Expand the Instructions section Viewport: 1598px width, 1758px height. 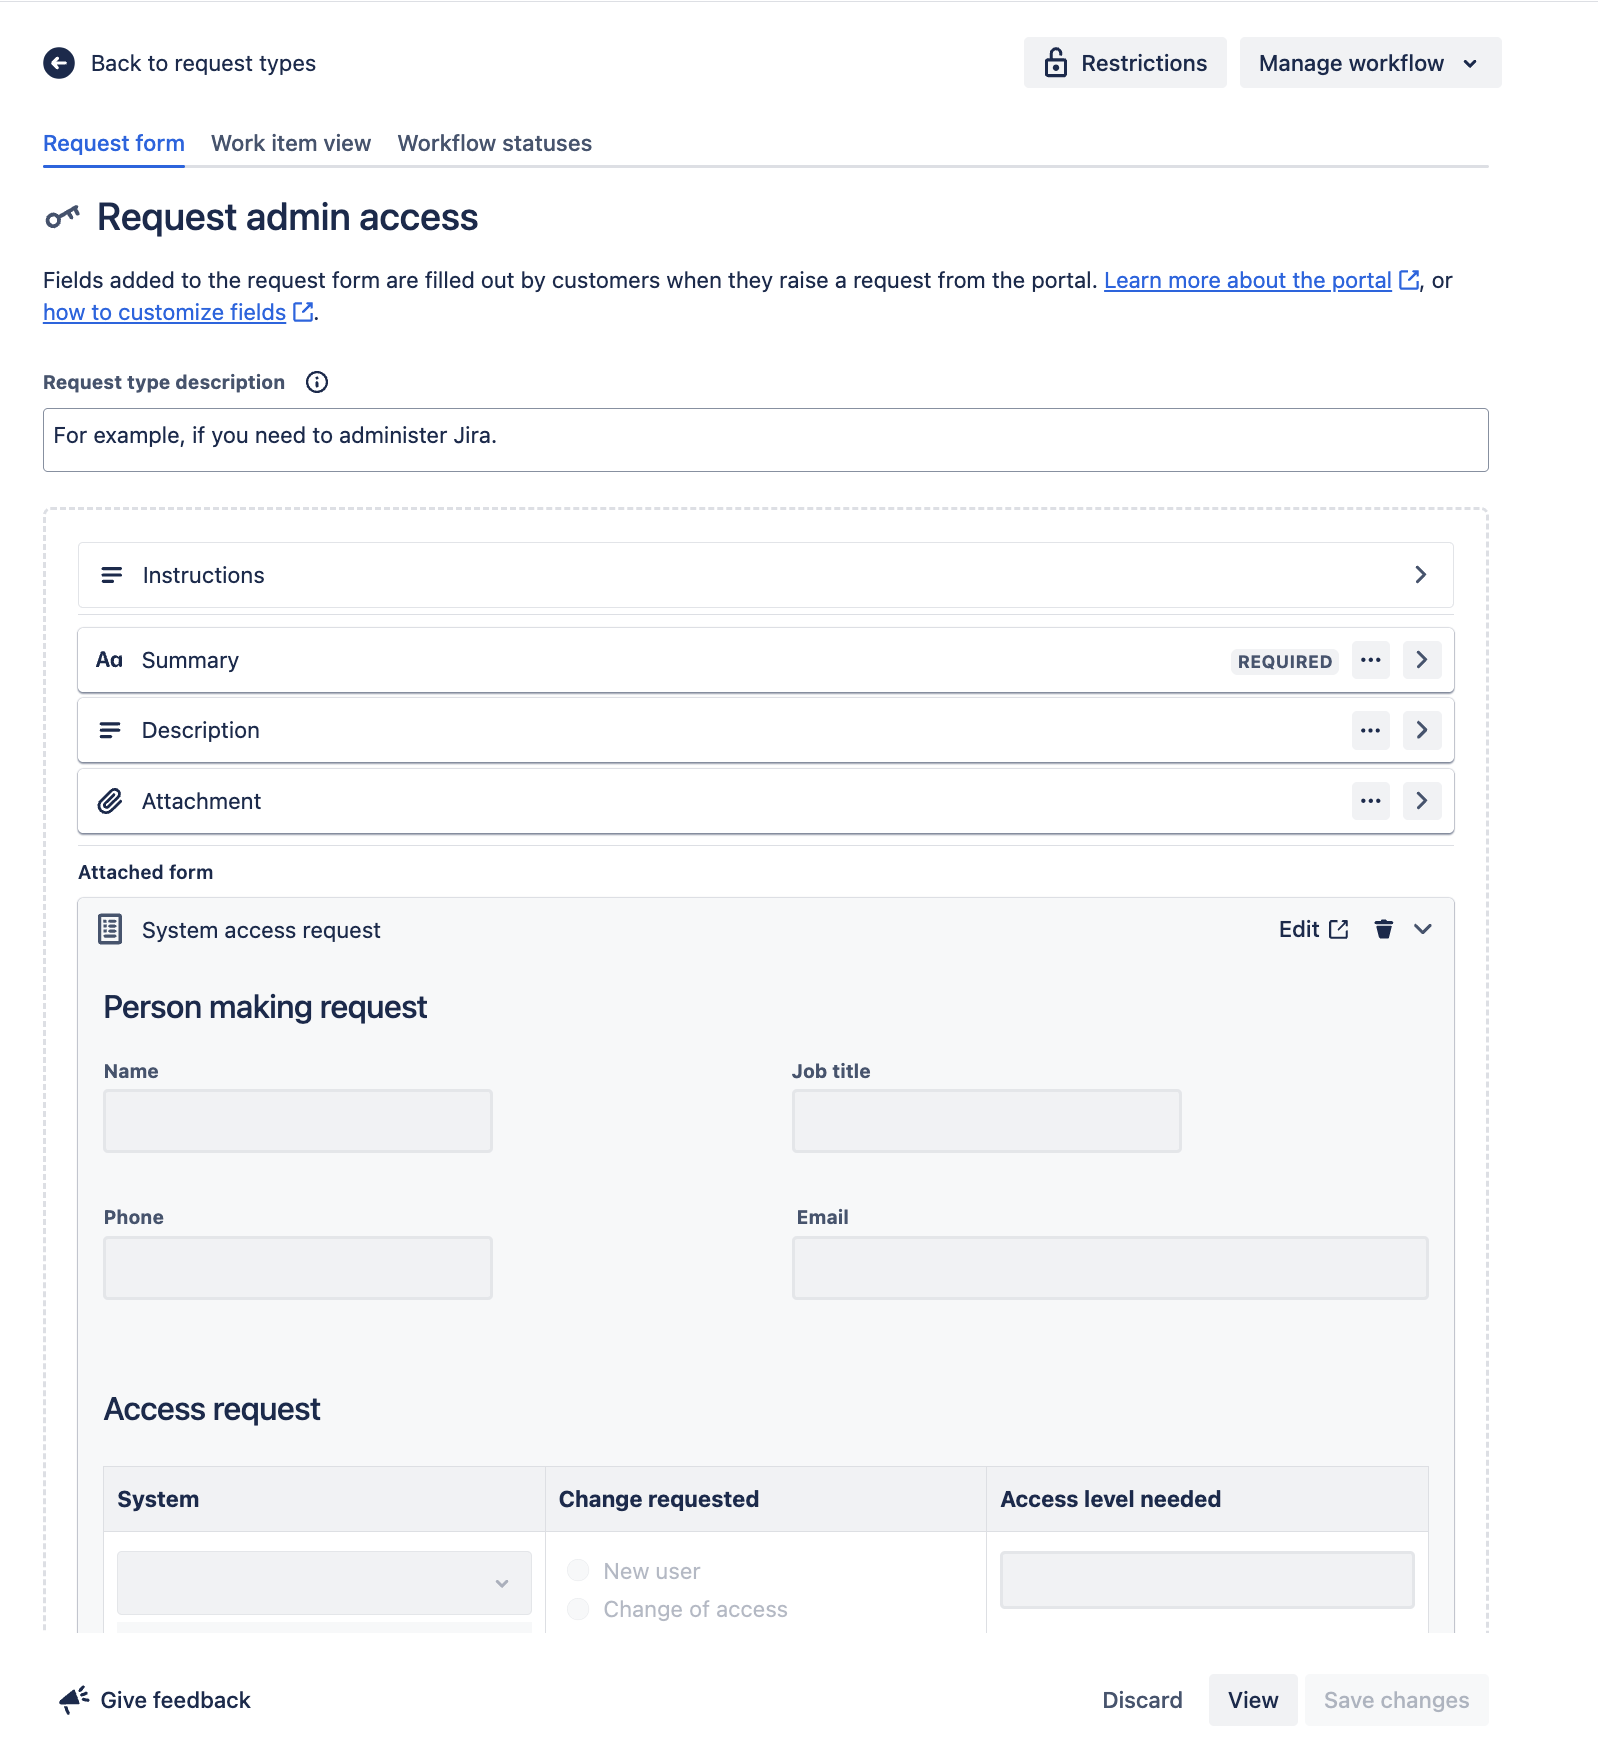(1420, 575)
